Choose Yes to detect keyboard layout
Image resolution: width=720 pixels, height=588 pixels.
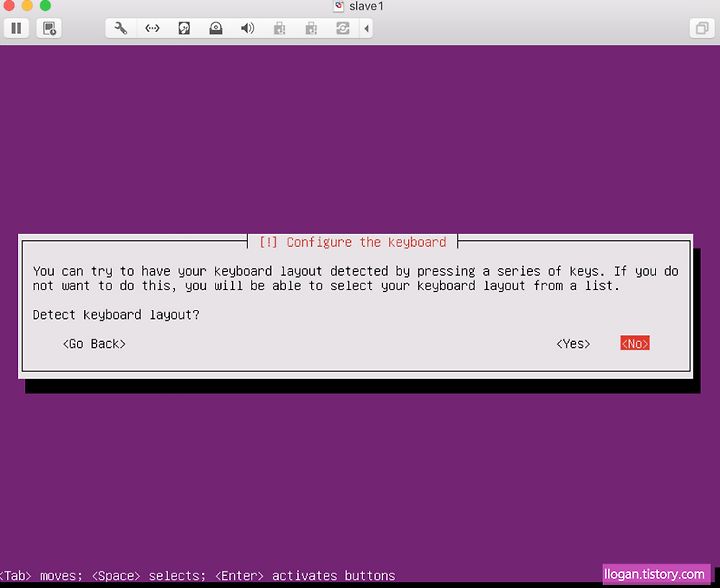(x=573, y=344)
